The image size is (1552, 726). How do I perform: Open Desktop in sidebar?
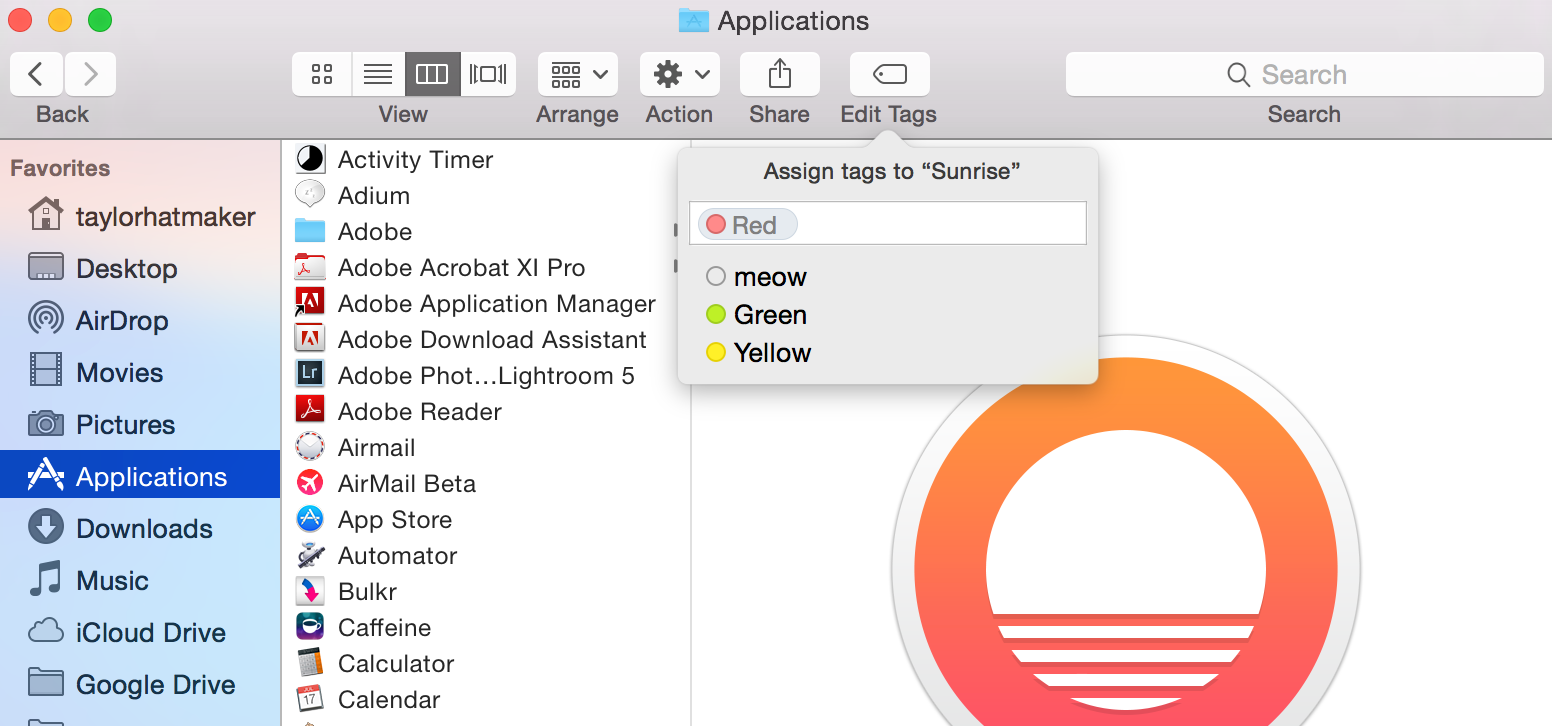coord(141,268)
